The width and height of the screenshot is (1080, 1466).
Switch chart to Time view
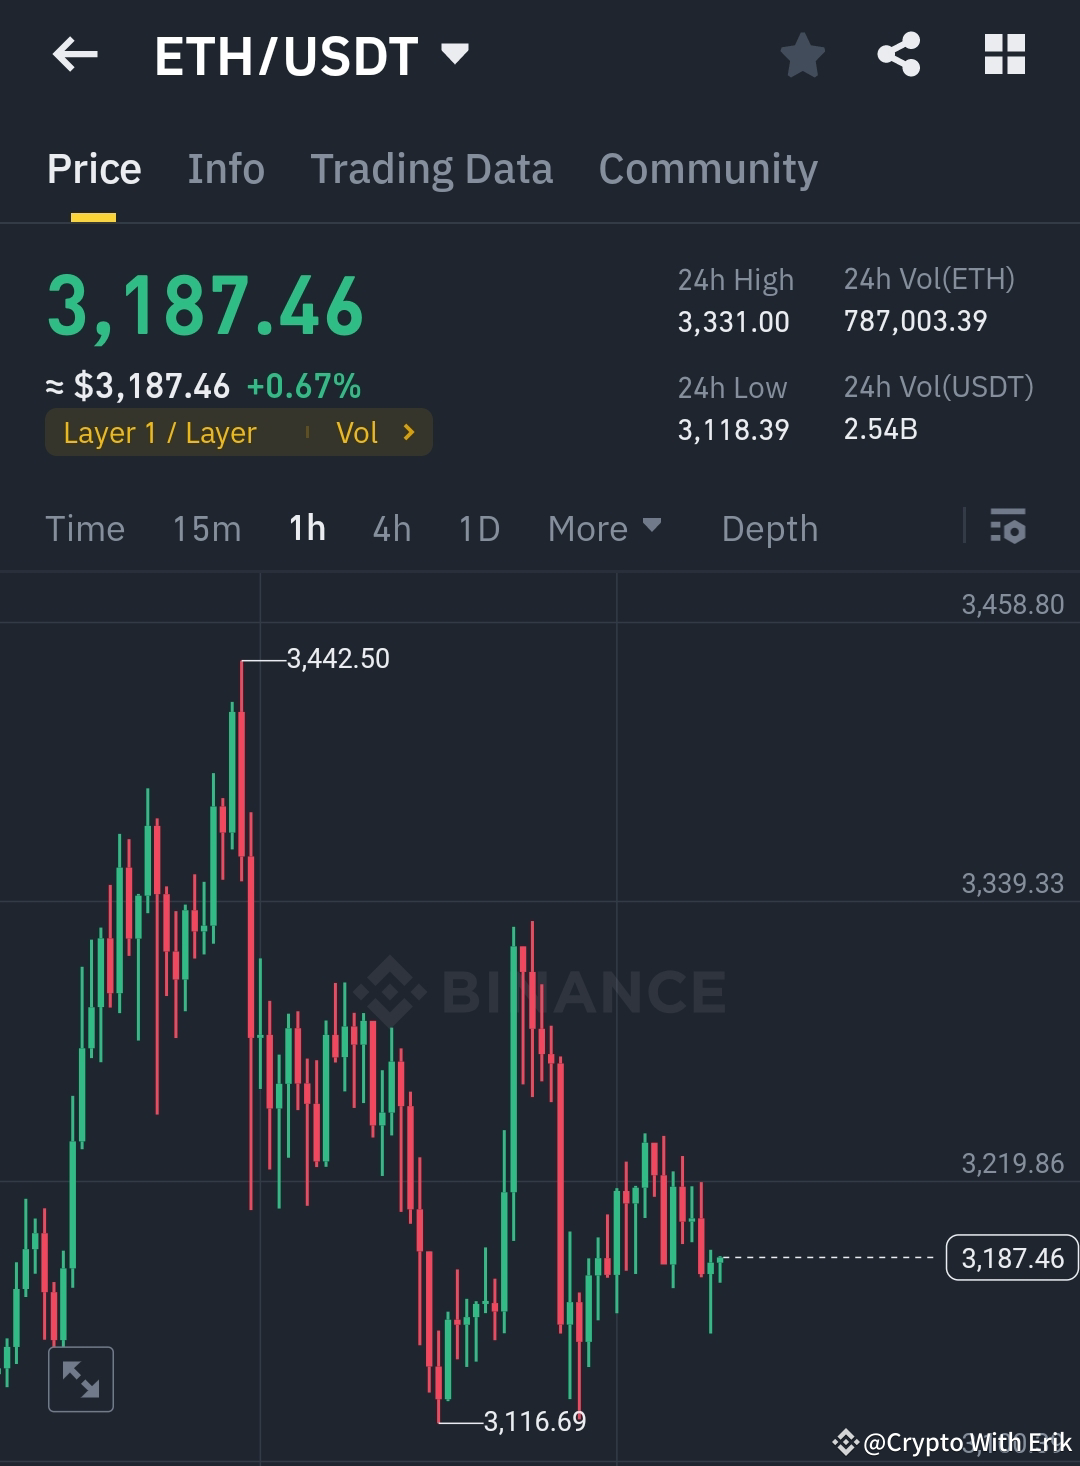click(85, 528)
